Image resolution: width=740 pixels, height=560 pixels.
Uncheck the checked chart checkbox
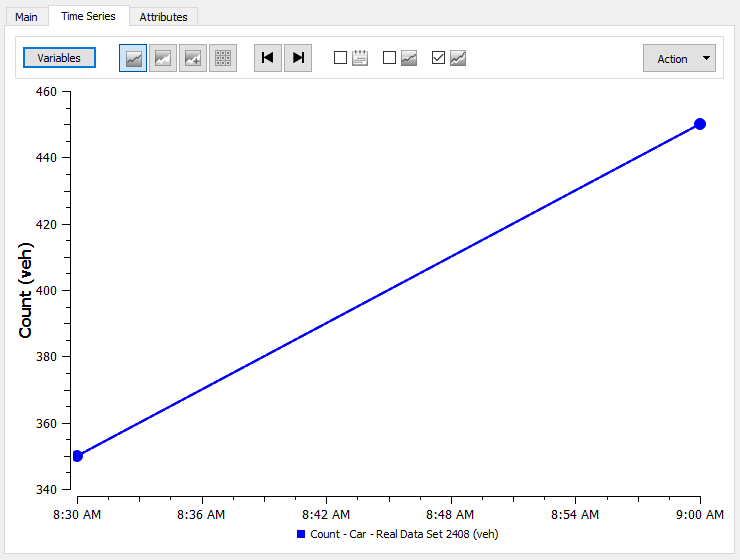tap(438, 58)
